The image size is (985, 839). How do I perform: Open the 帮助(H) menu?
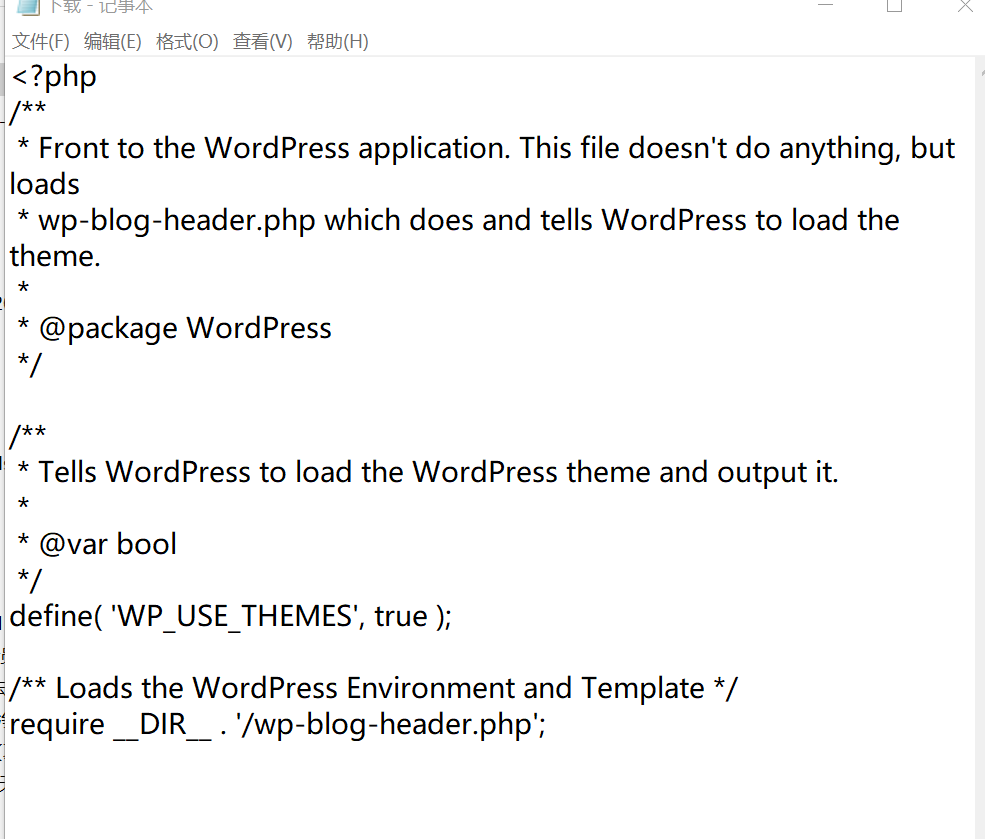pos(337,41)
